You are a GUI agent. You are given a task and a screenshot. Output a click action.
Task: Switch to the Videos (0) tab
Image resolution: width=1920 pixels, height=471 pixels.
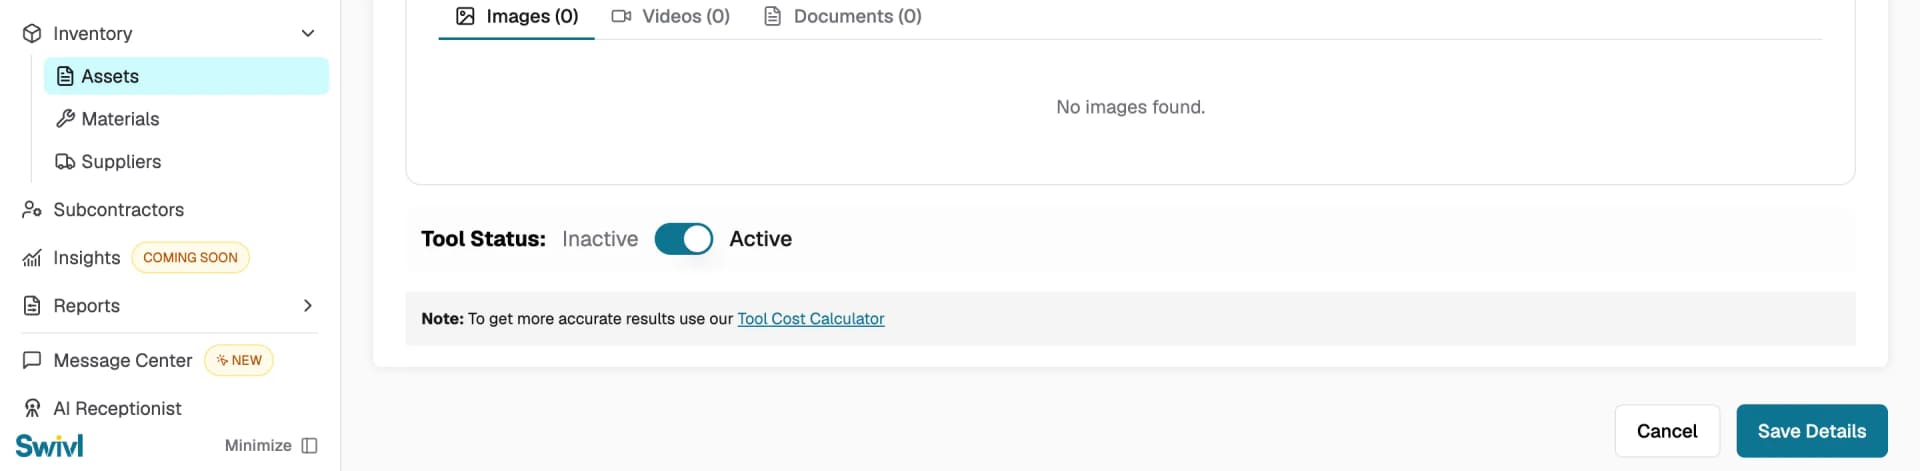click(x=671, y=16)
